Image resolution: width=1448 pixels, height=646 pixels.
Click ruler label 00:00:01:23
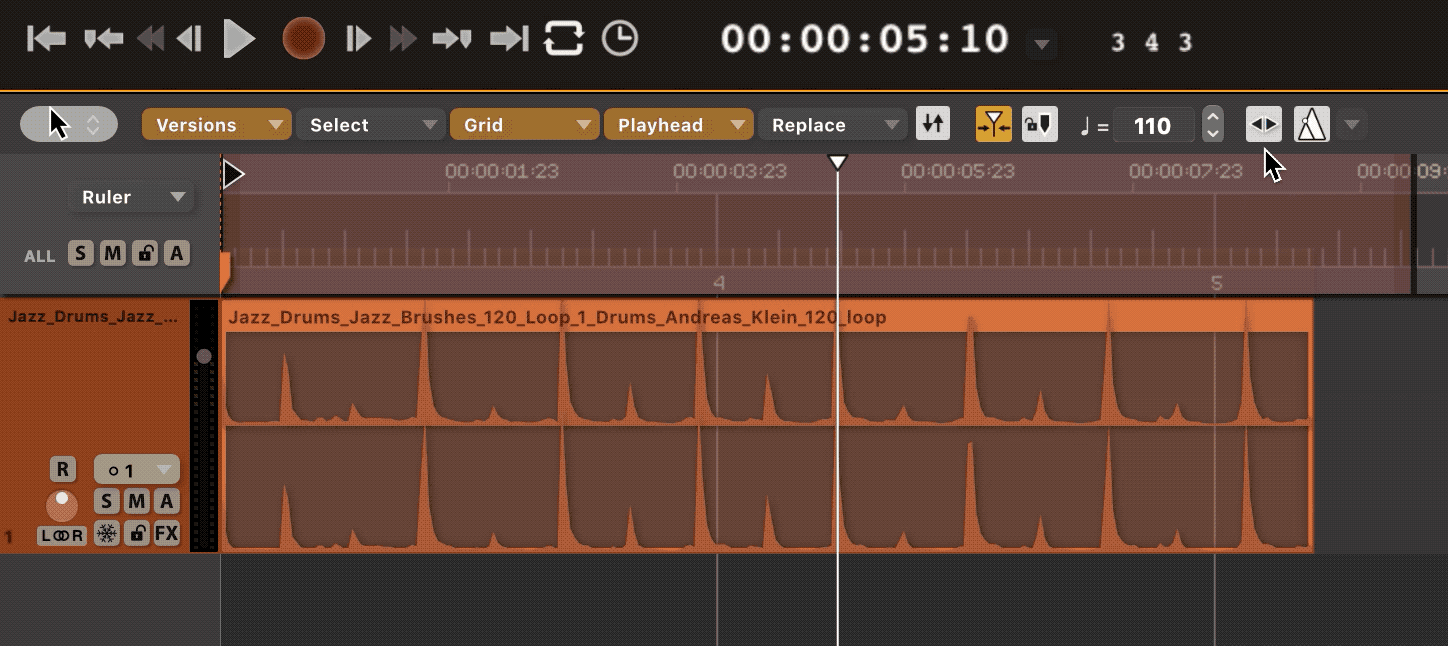point(502,171)
